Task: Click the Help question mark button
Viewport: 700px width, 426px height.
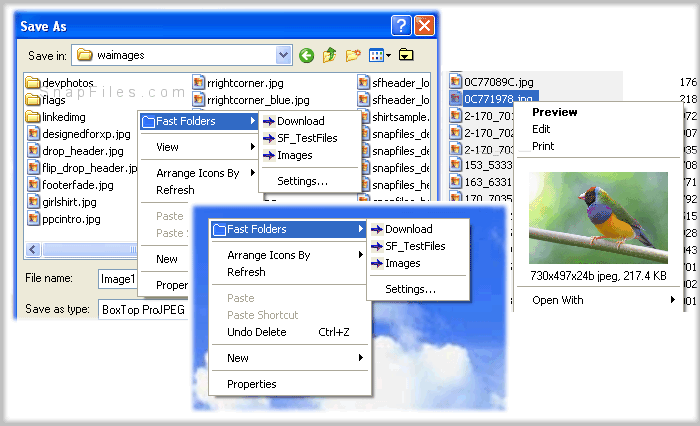Action: (x=401, y=25)
